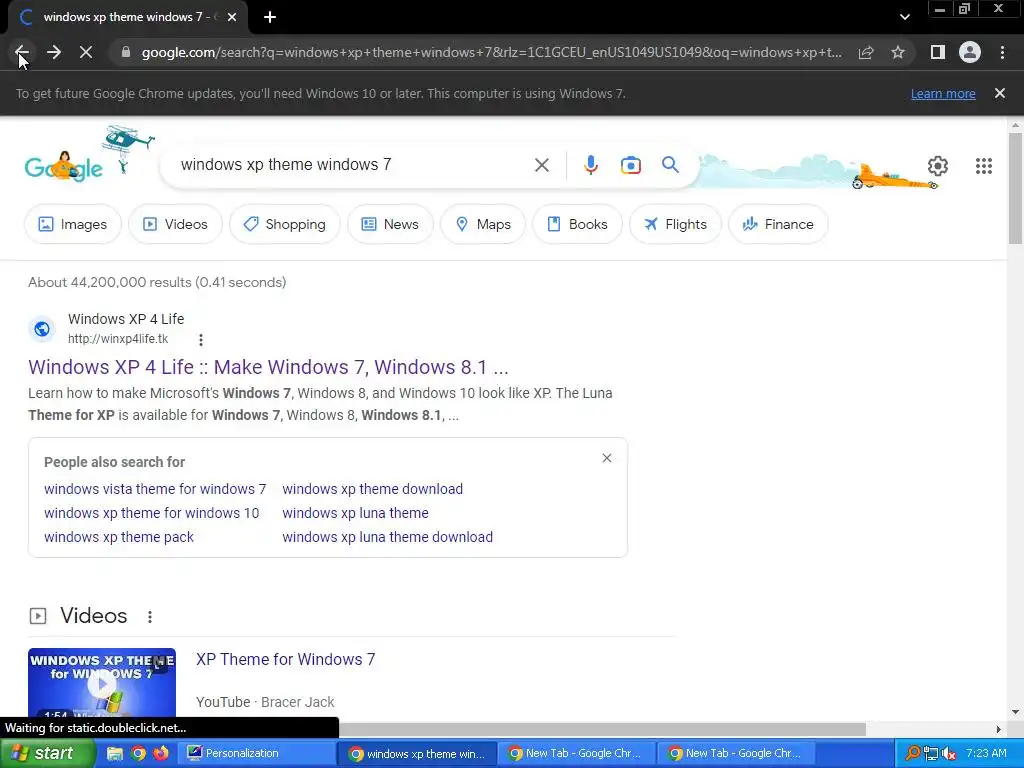Switch to Finance results tab
The image size is (1024, 768).
[x=778, y=224]
